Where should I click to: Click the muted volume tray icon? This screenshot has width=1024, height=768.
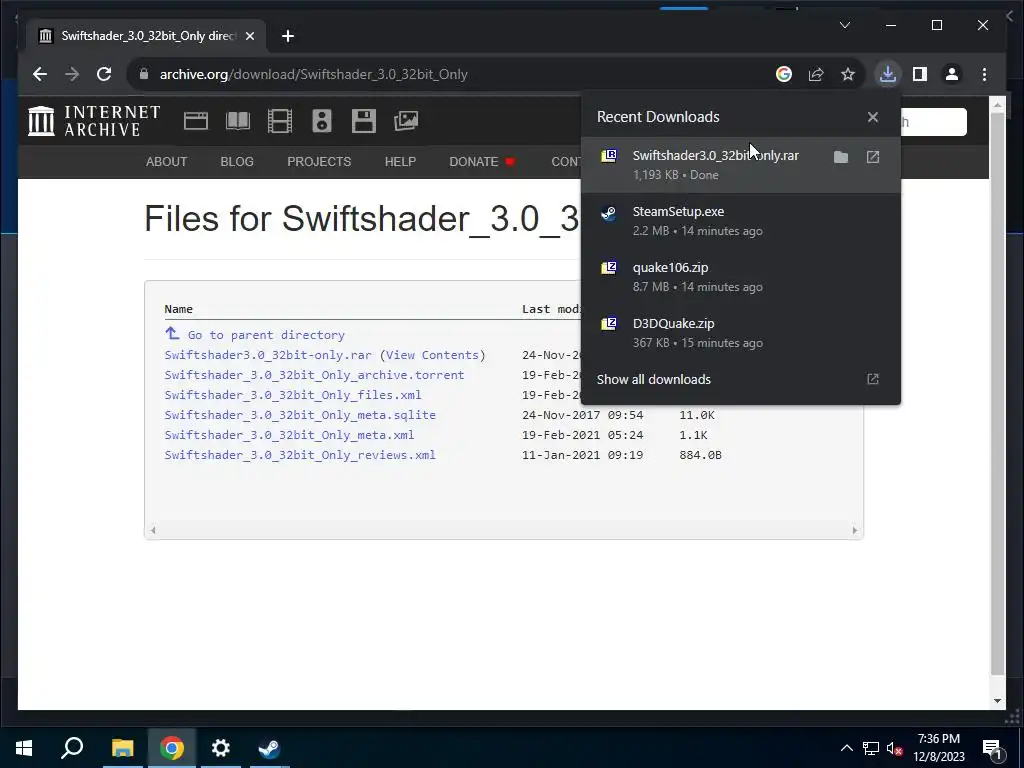tap(894, 748)
